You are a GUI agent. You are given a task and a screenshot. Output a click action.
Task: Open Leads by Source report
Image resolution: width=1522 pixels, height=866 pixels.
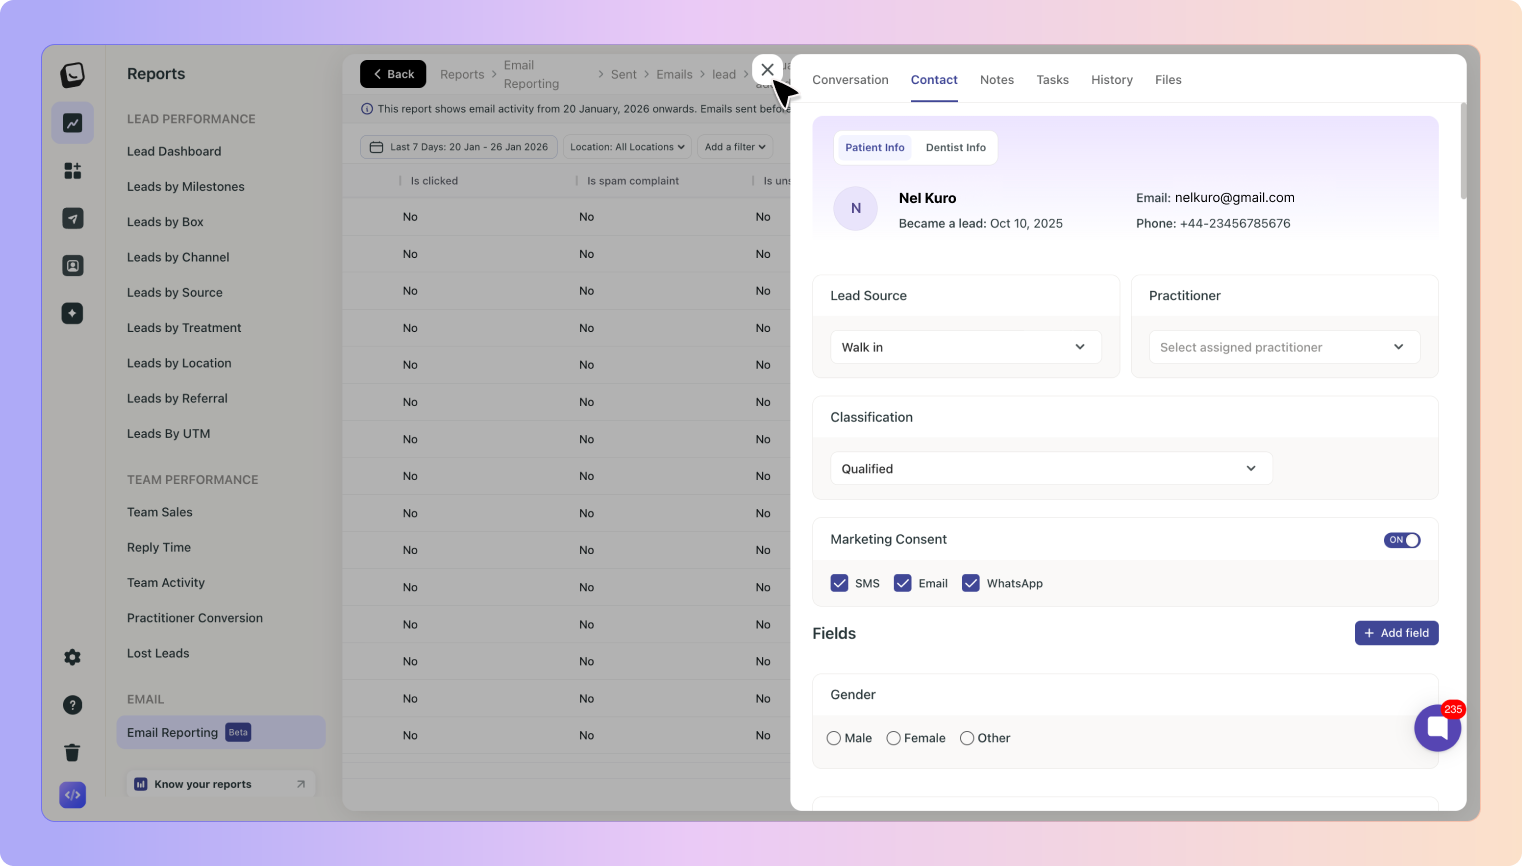175,293
